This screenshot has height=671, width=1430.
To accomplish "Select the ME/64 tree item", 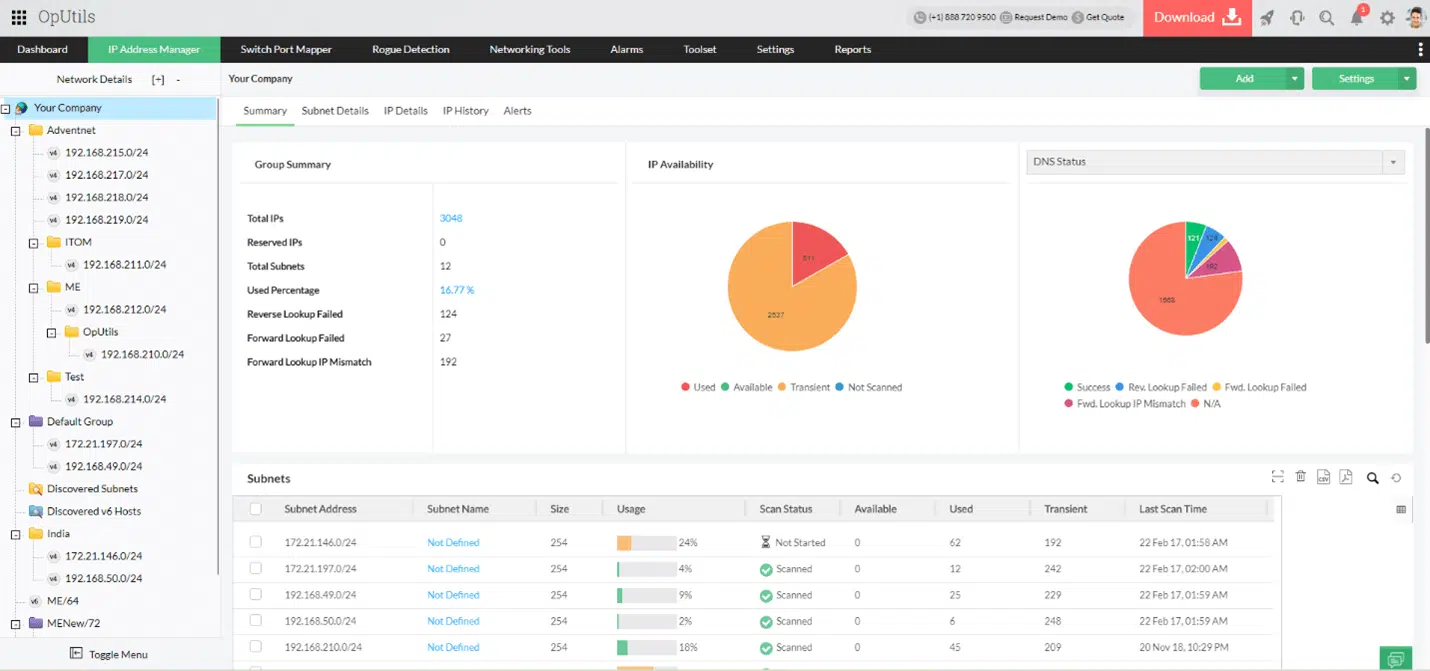I will coord(62,601).
